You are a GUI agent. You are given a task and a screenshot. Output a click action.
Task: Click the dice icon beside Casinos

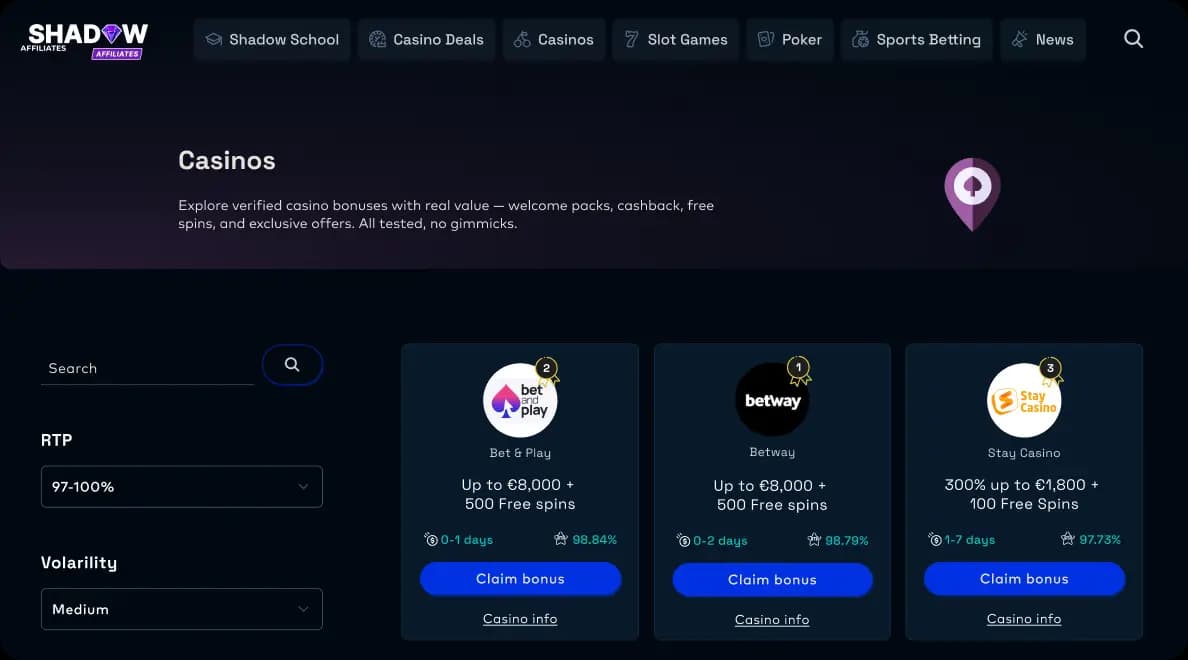click(521, 39)
